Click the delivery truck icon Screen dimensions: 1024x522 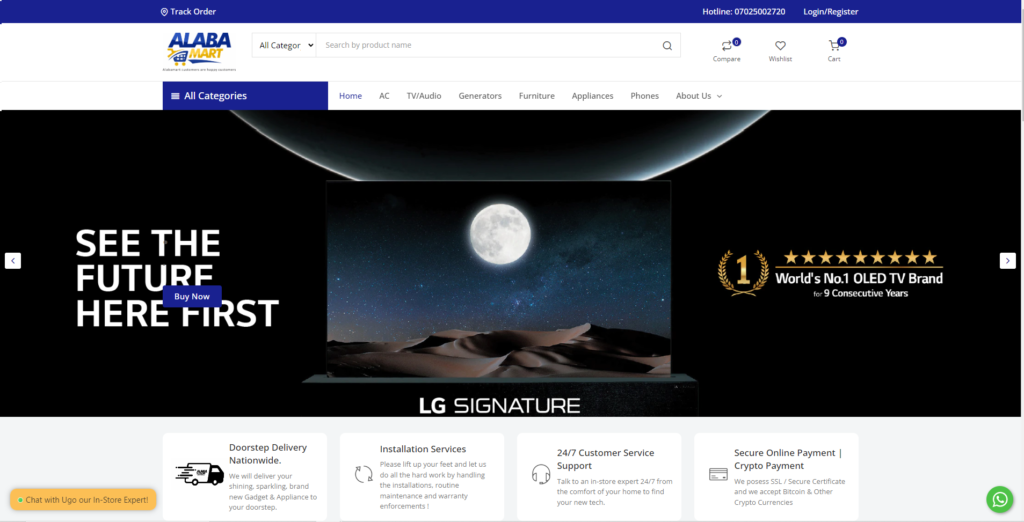pos(200,474)
